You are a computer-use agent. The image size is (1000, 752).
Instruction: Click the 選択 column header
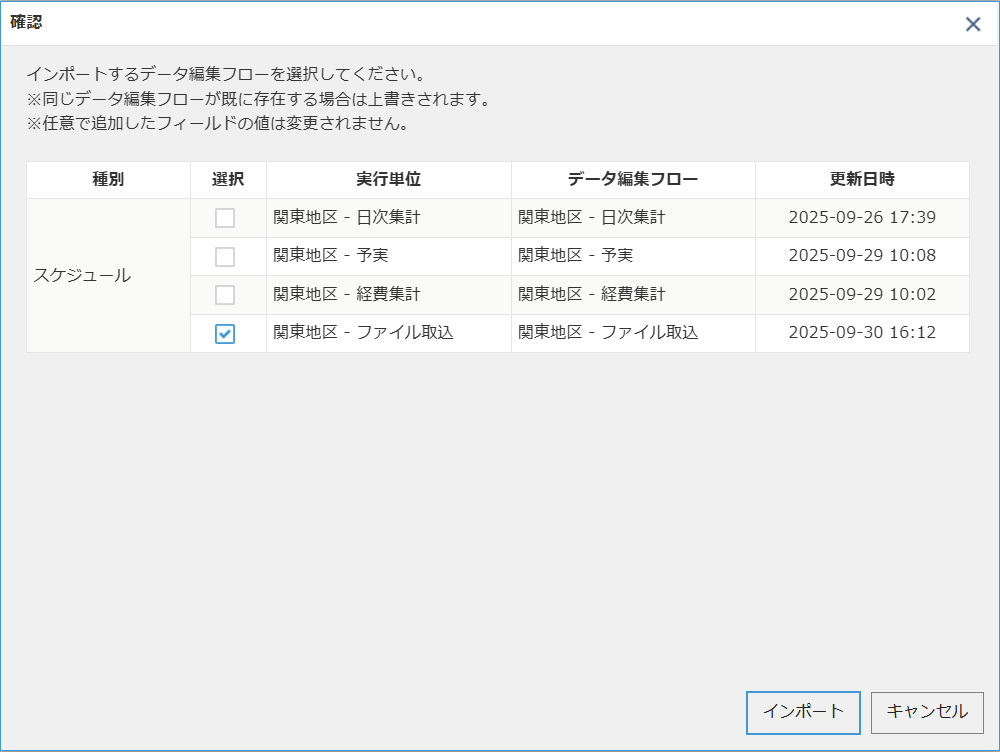point(228,180)
